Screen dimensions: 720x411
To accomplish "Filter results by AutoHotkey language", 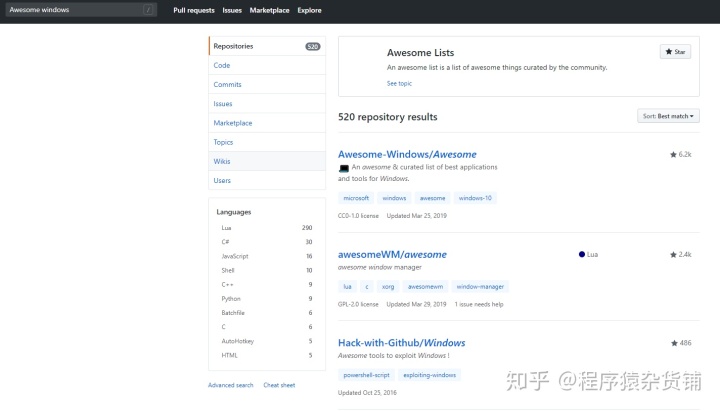I will [267, 341].
